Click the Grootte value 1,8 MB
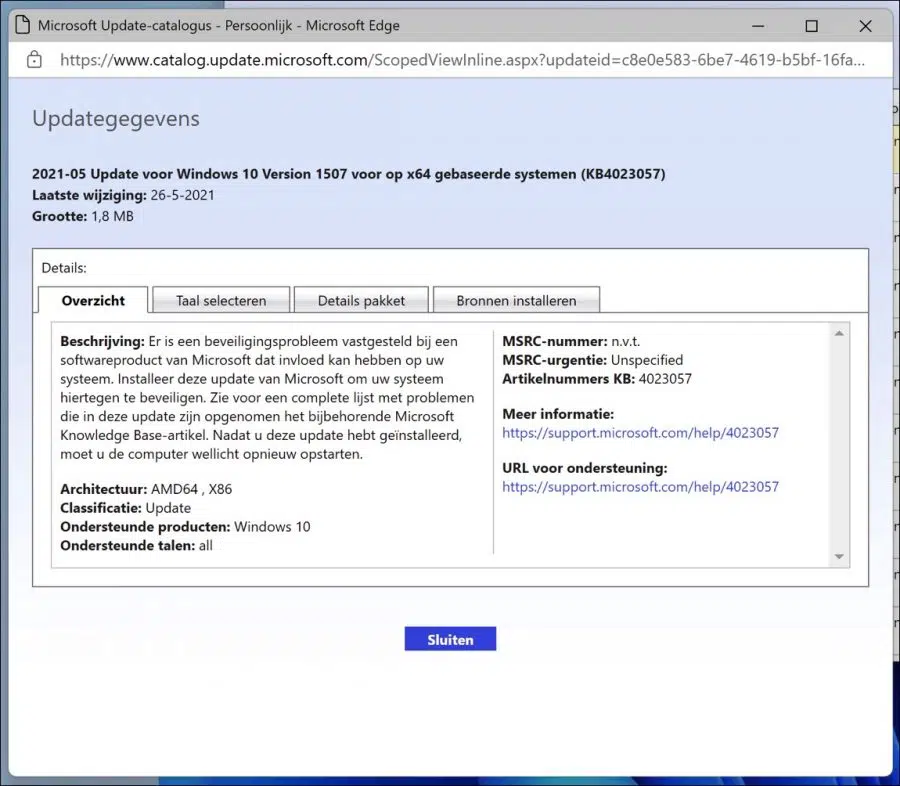This screenshot has height=786, width=900. [112, 216]
